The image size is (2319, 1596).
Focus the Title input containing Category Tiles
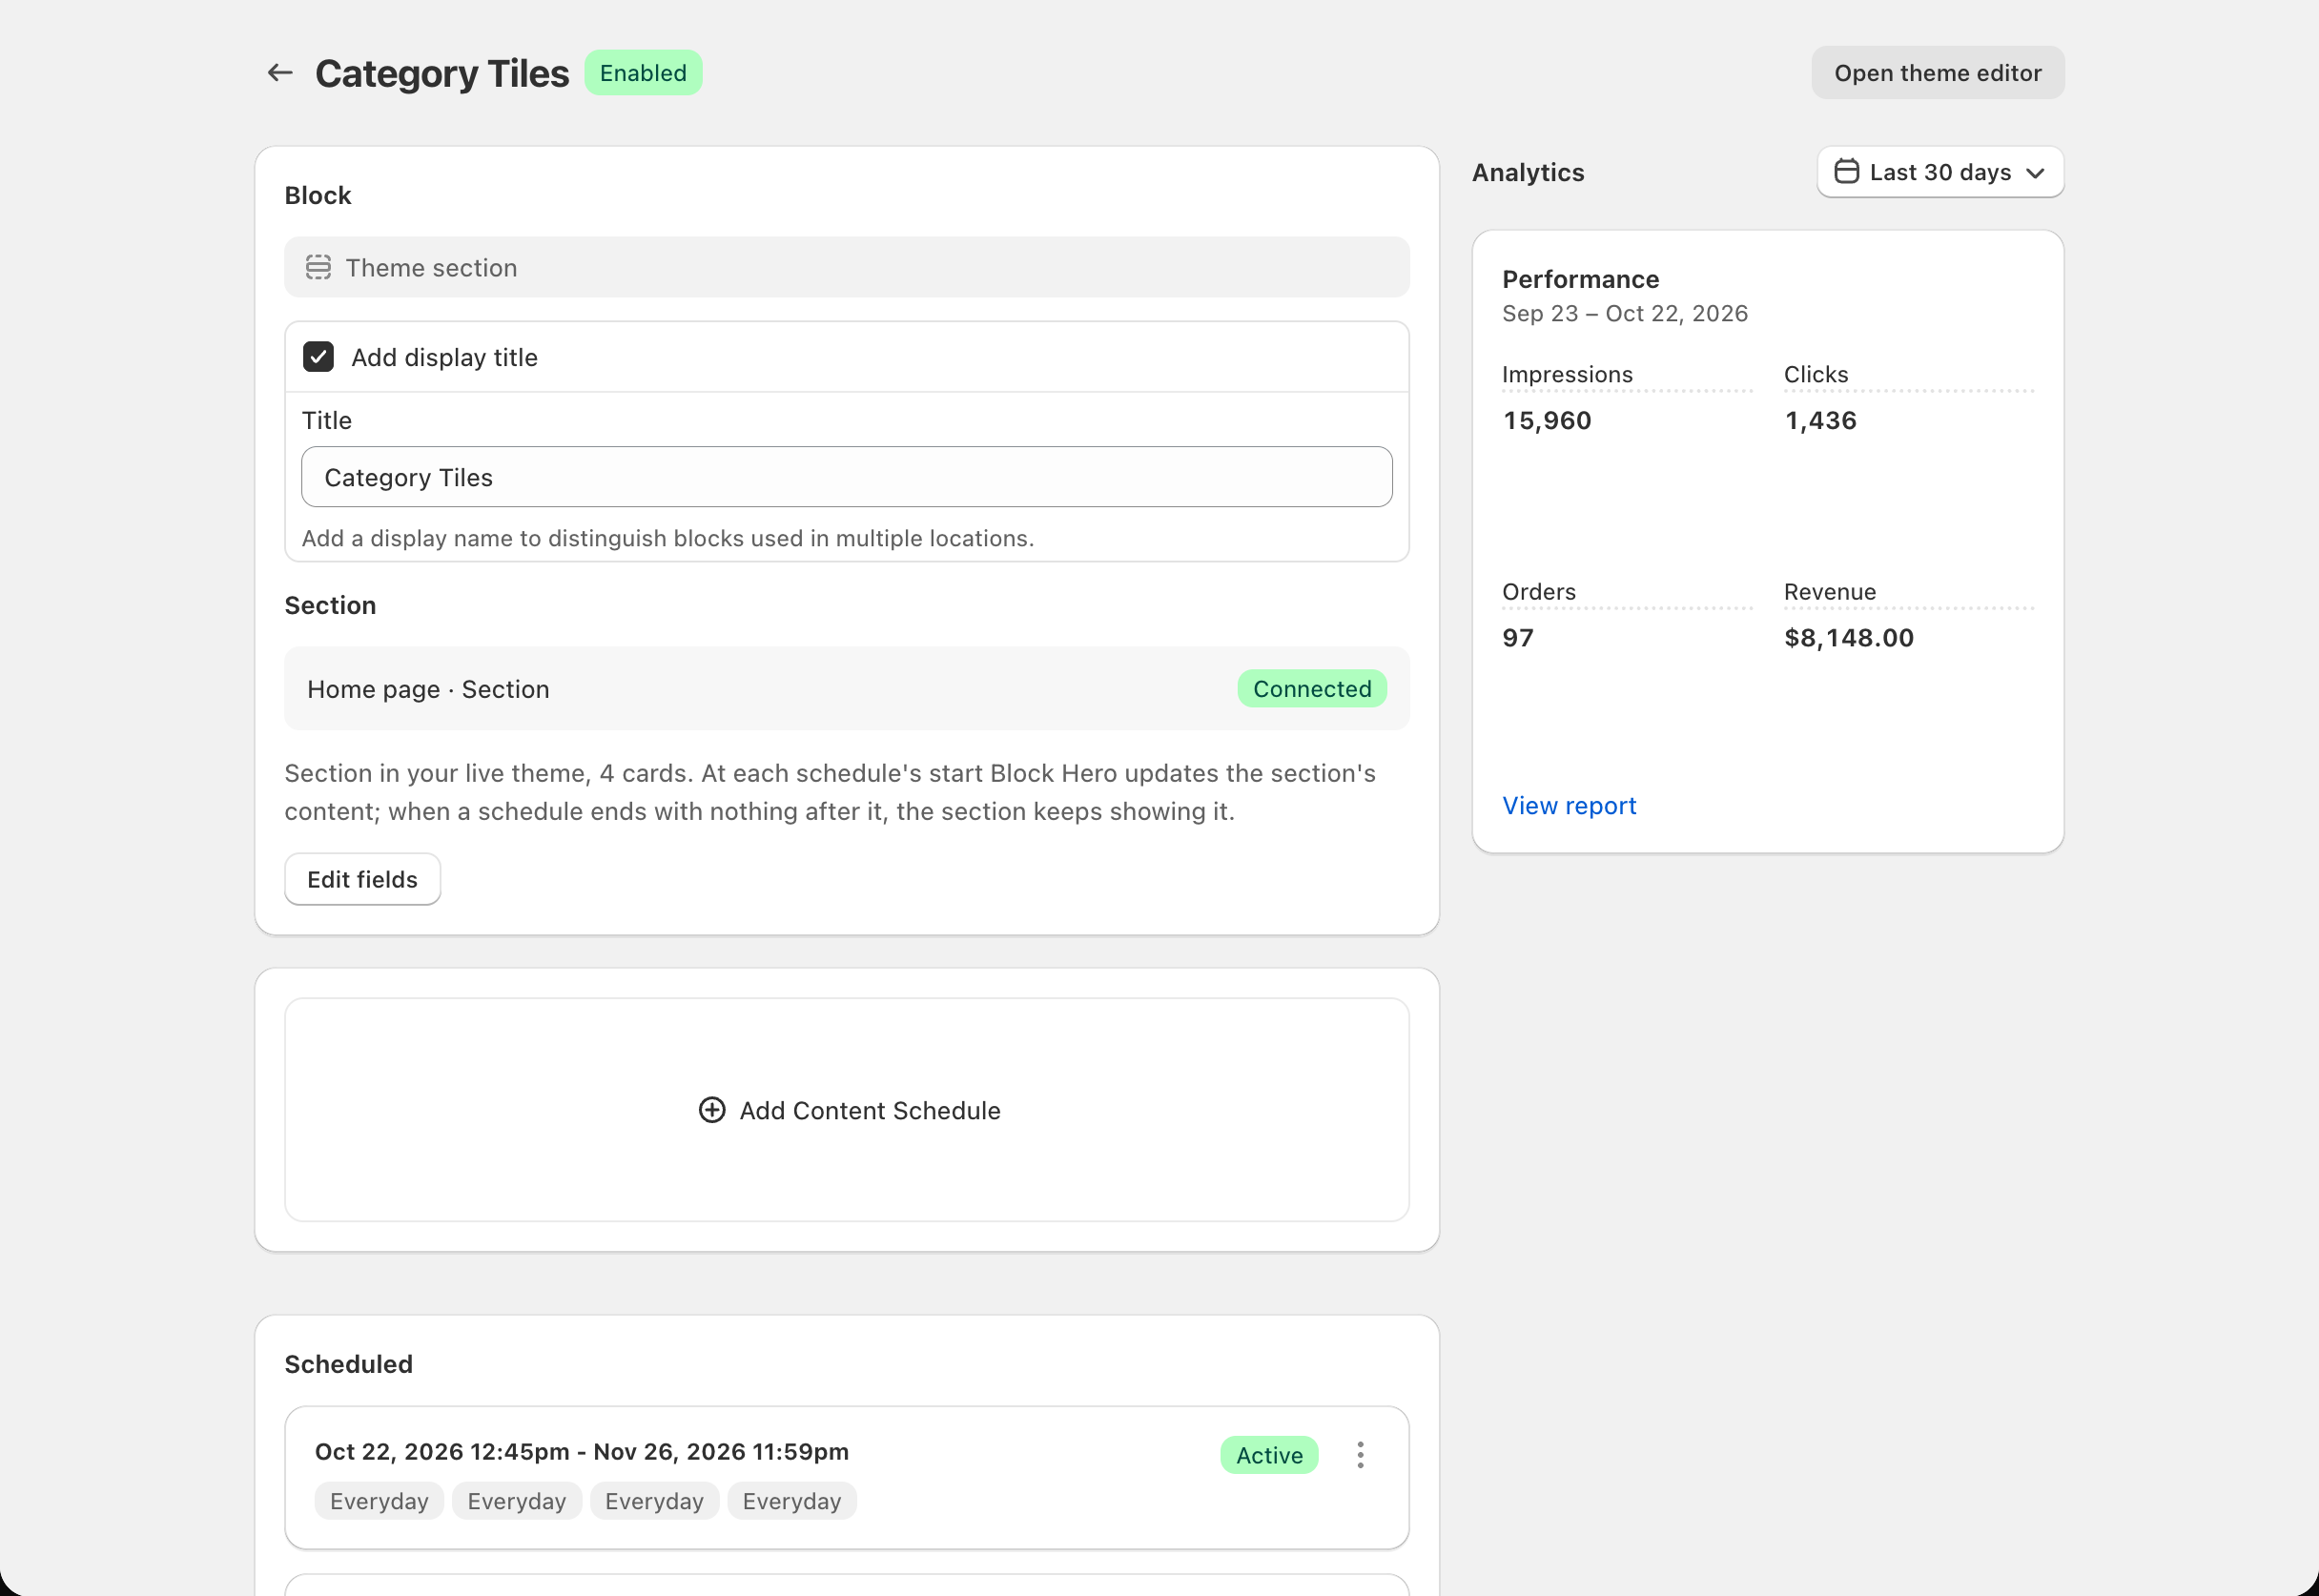[x=847, y=477]
